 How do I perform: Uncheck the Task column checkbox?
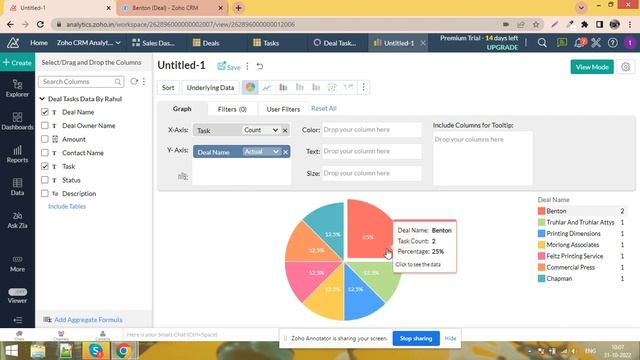point(45,166)
